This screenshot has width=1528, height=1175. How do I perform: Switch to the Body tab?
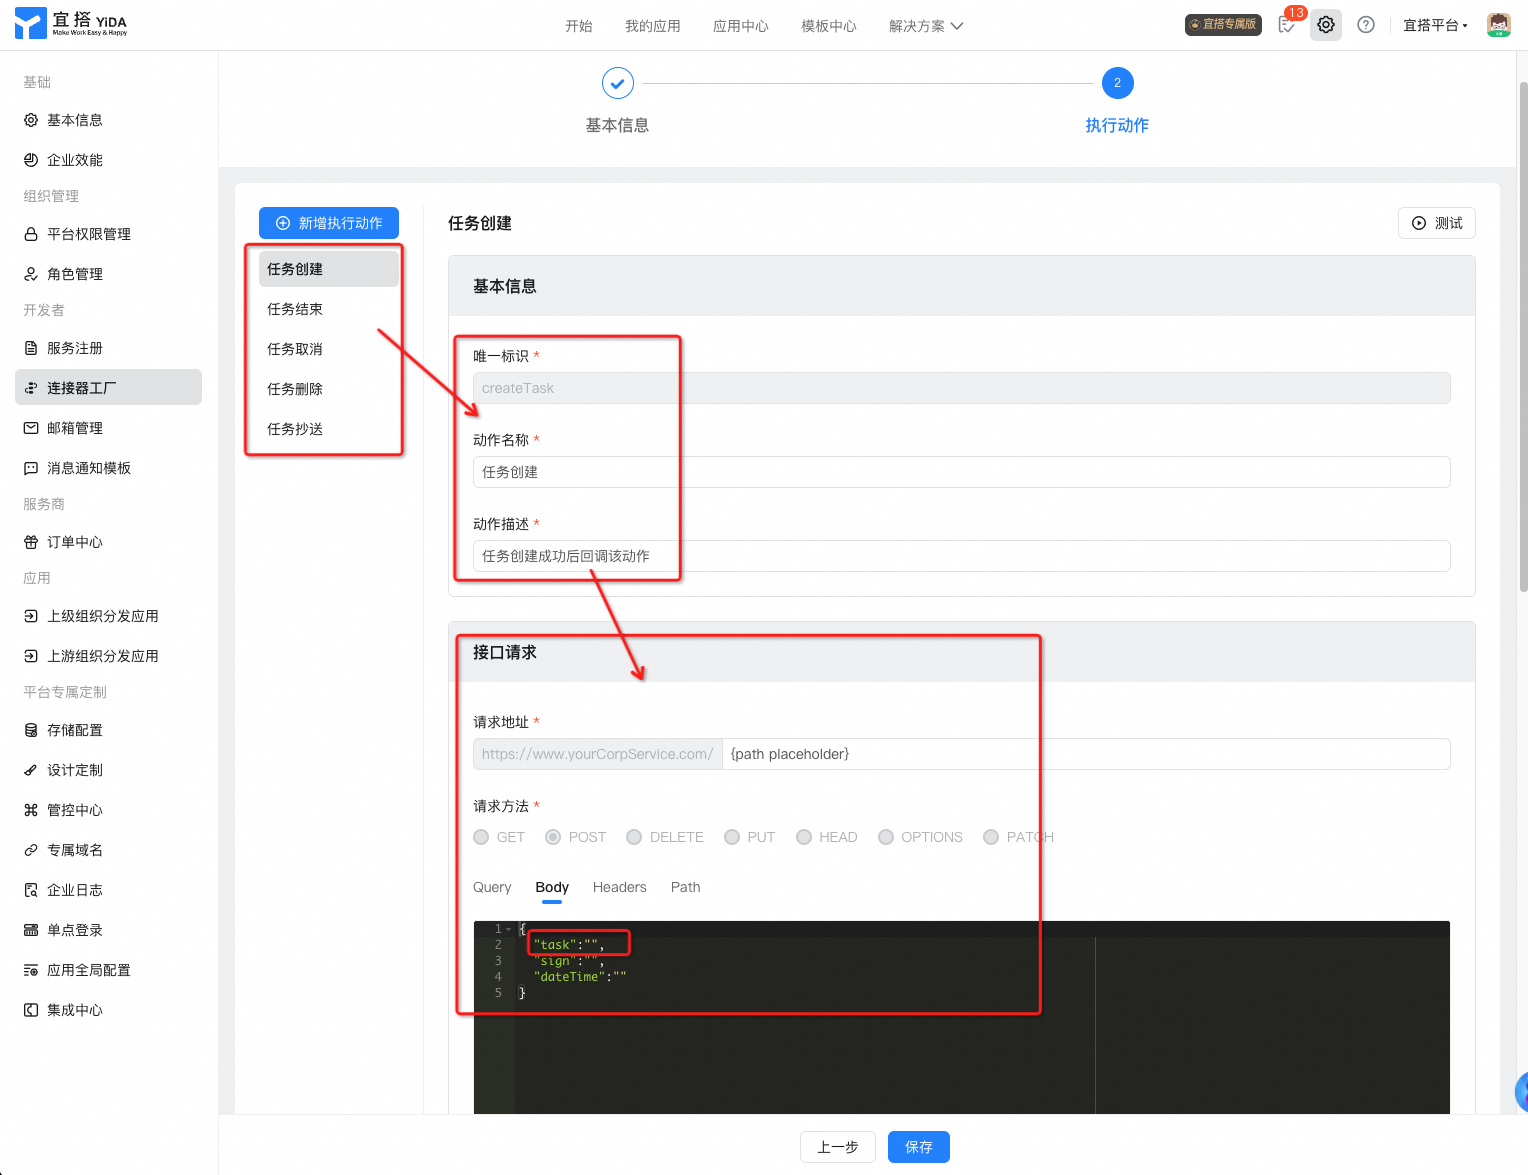click(552, 887)
